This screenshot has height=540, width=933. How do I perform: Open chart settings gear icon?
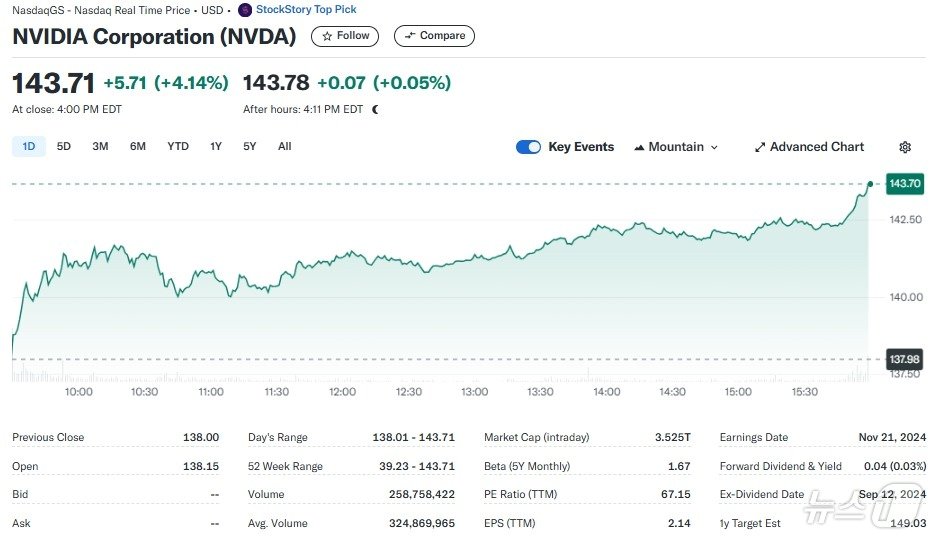pos(905,147)
